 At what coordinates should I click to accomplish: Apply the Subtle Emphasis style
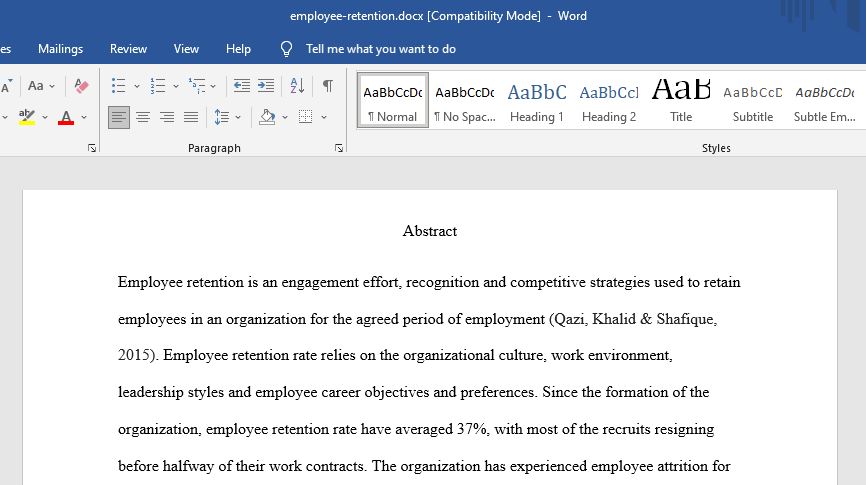(825, 101)
